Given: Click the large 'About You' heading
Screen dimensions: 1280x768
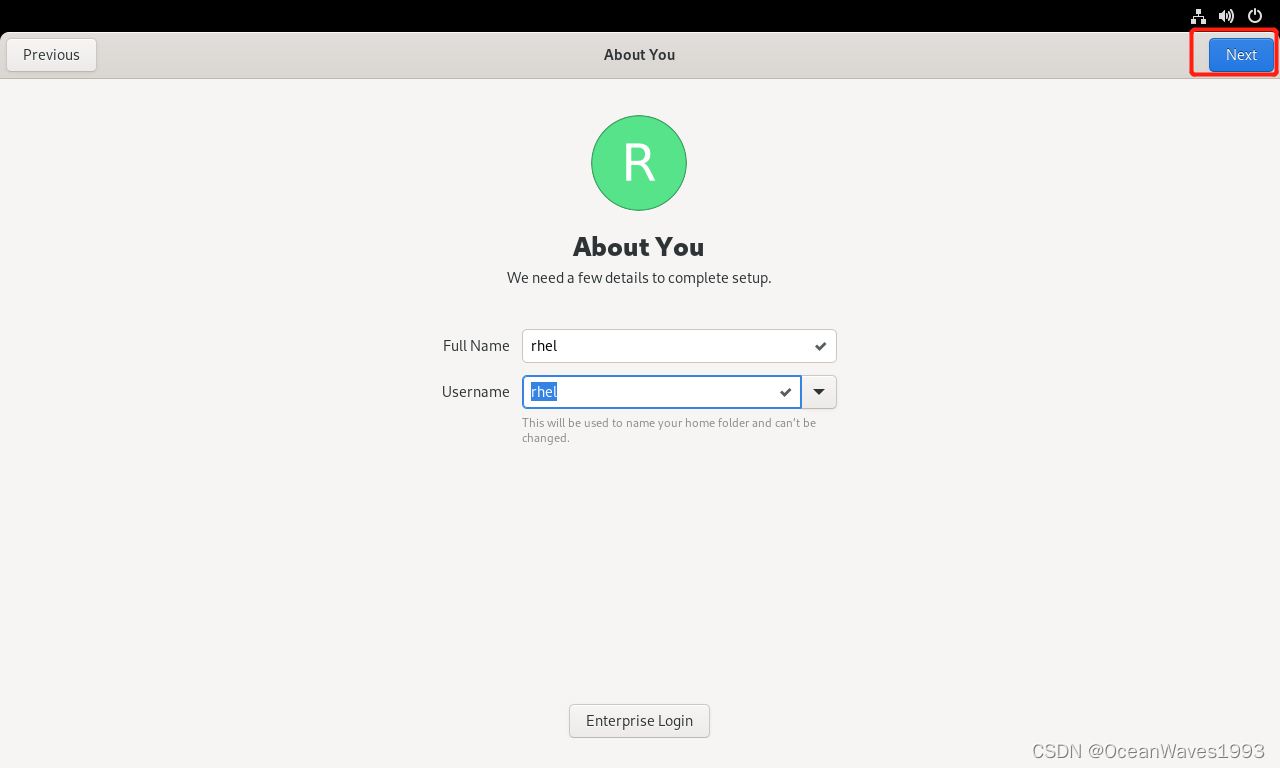Looking at the screenshot, I should pos(638,247).
